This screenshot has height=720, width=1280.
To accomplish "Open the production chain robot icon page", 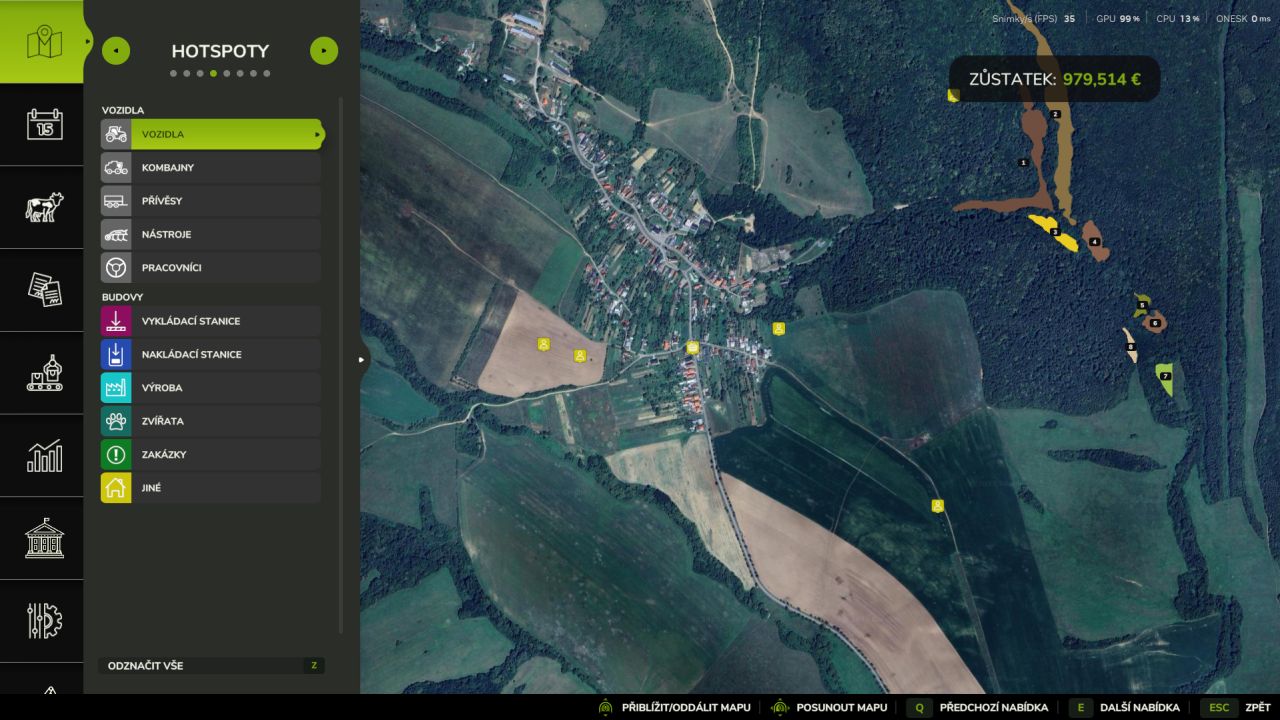I will (x=44, y=373).
